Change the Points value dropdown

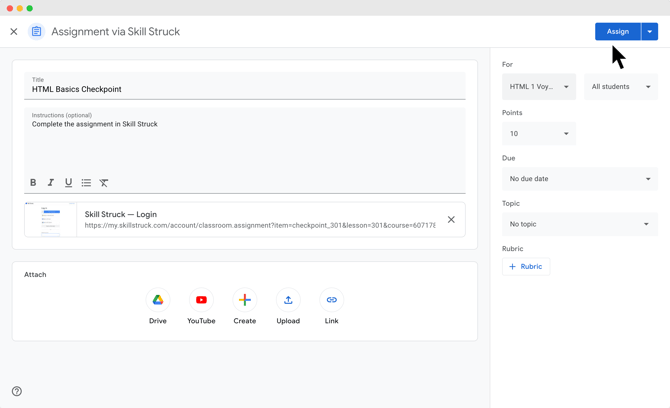[x=539, y=133]
